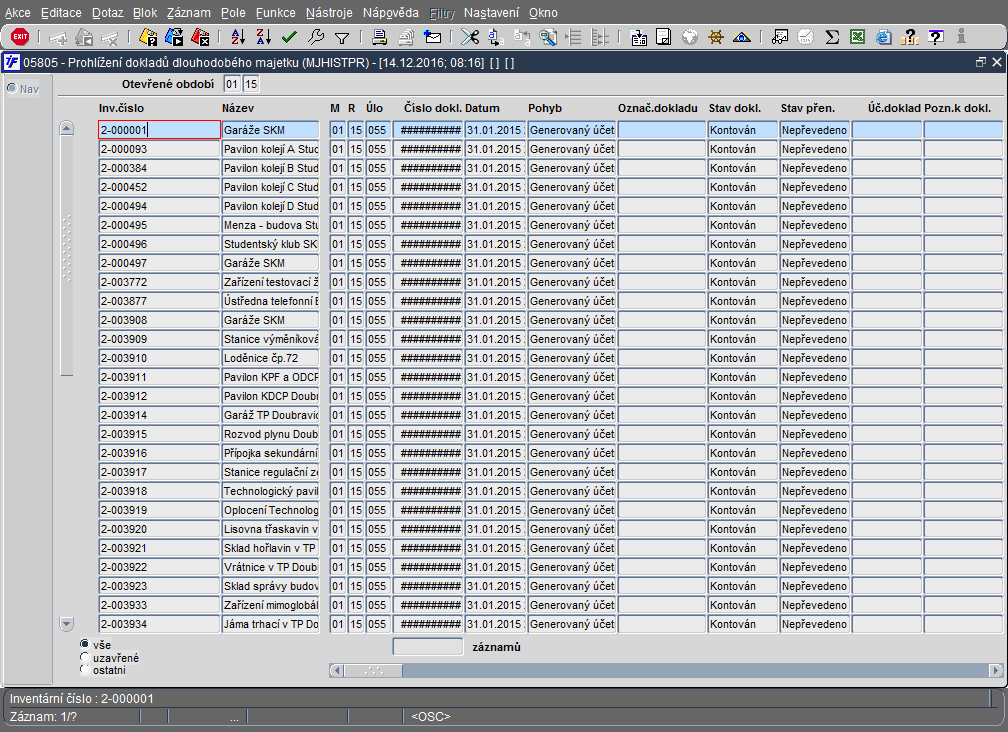Click the Datum cell for 2-003920
This screenshot has height=732, width=1008.
[x=495, y=529]
